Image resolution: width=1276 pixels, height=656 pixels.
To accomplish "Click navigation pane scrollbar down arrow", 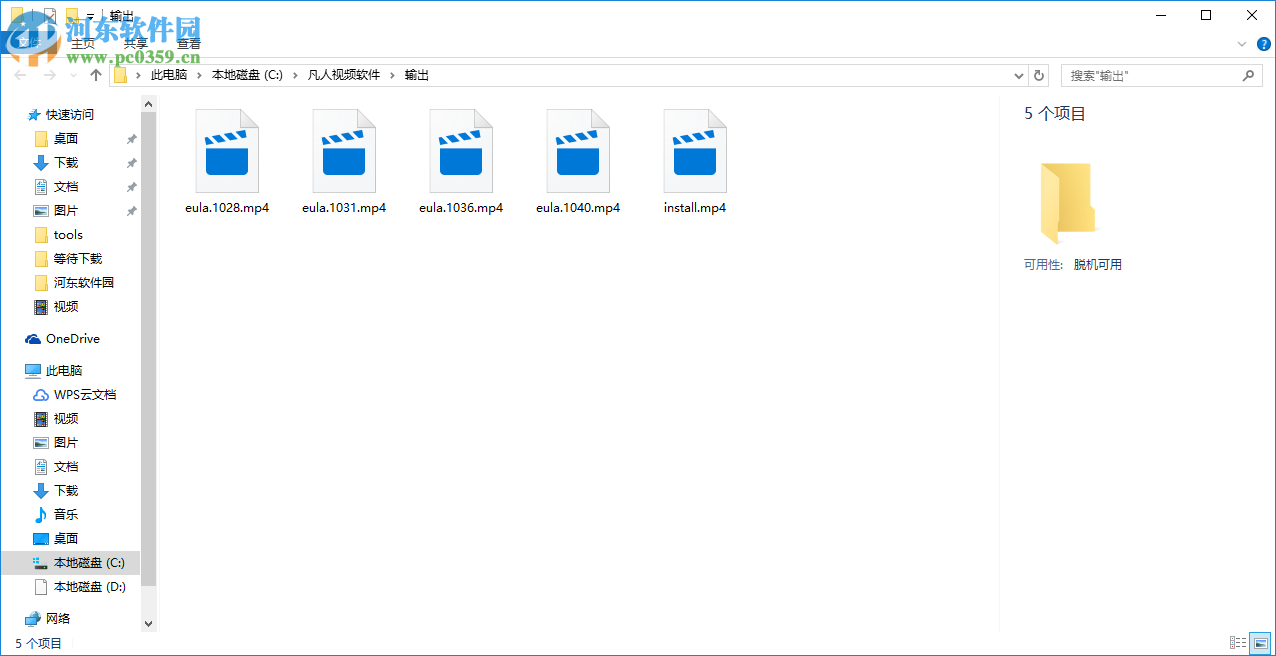I will pyautogui.click(x=149, y=623).
